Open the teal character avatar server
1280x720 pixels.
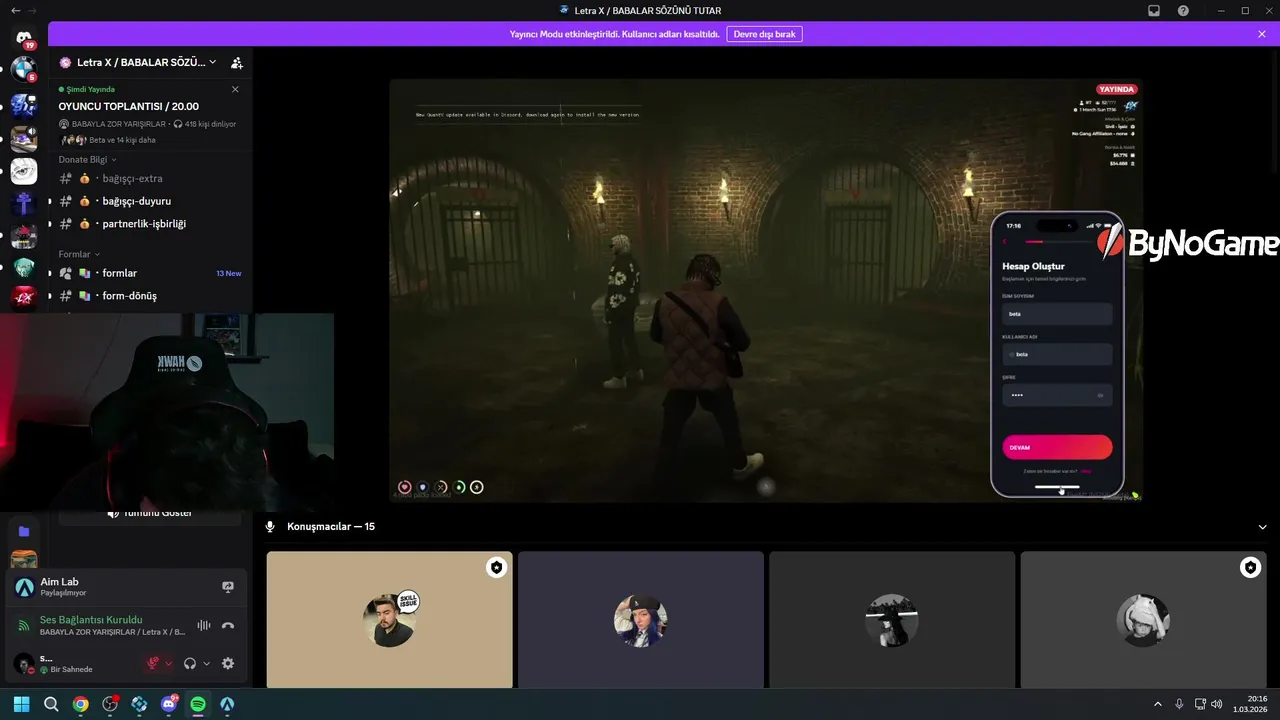(x=24, y=267)
